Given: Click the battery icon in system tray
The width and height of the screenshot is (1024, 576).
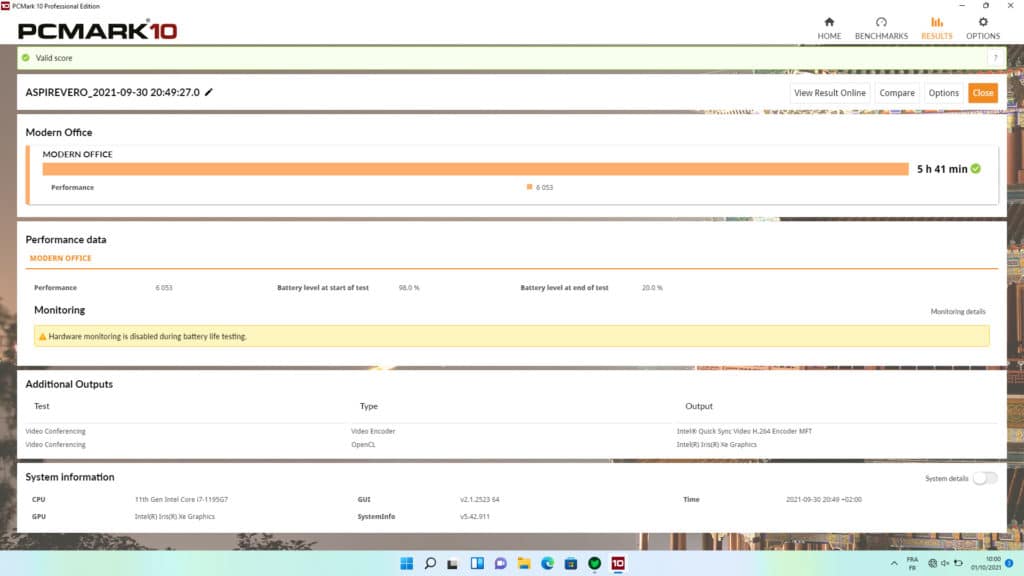Looking at the screenshot, I should pyautogui.click(x=958, y=563).
